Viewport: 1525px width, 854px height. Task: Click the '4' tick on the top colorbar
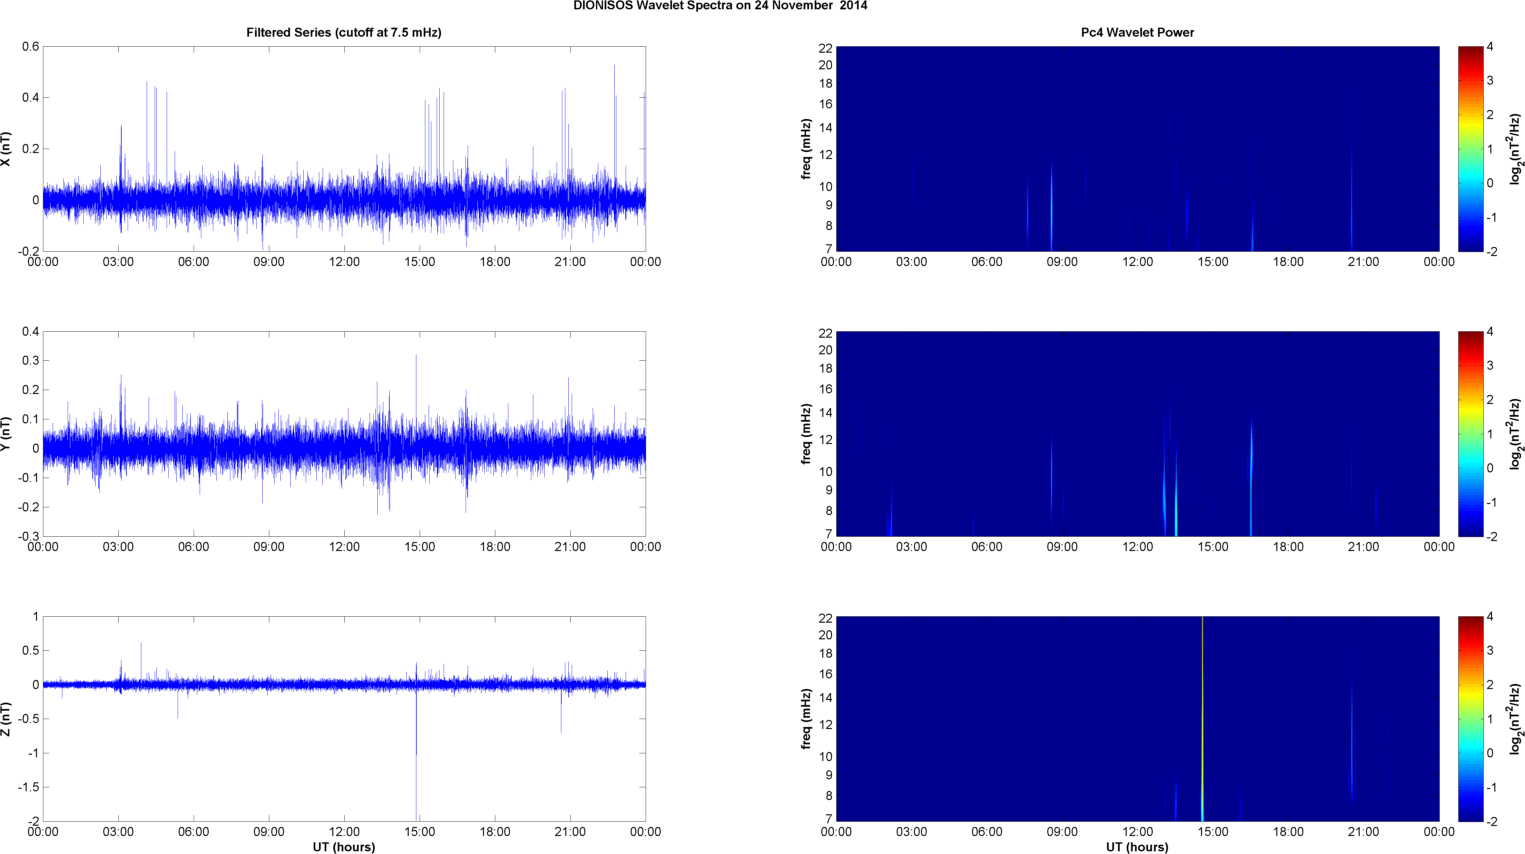[1490, 47]
